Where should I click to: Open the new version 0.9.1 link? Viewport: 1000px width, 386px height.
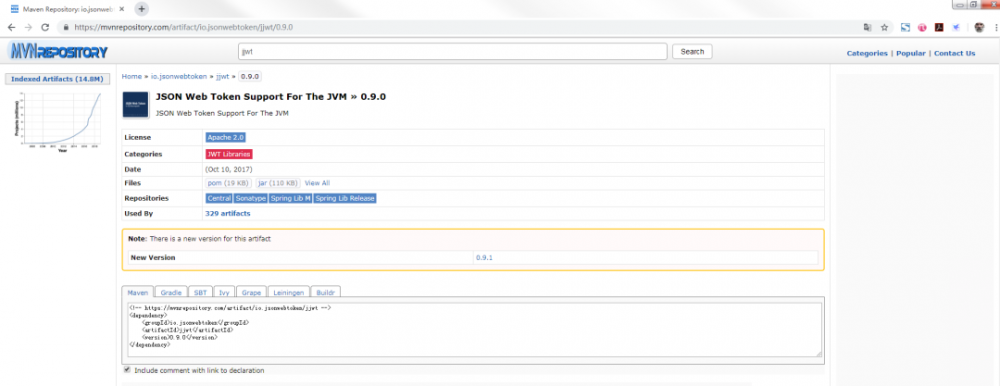(484, 258)
